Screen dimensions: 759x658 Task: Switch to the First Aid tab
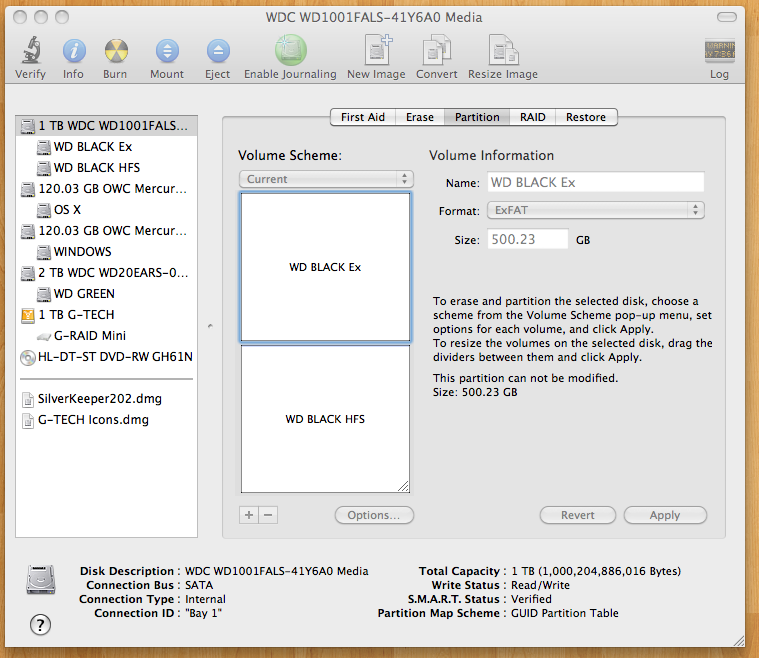pos(363,117)
